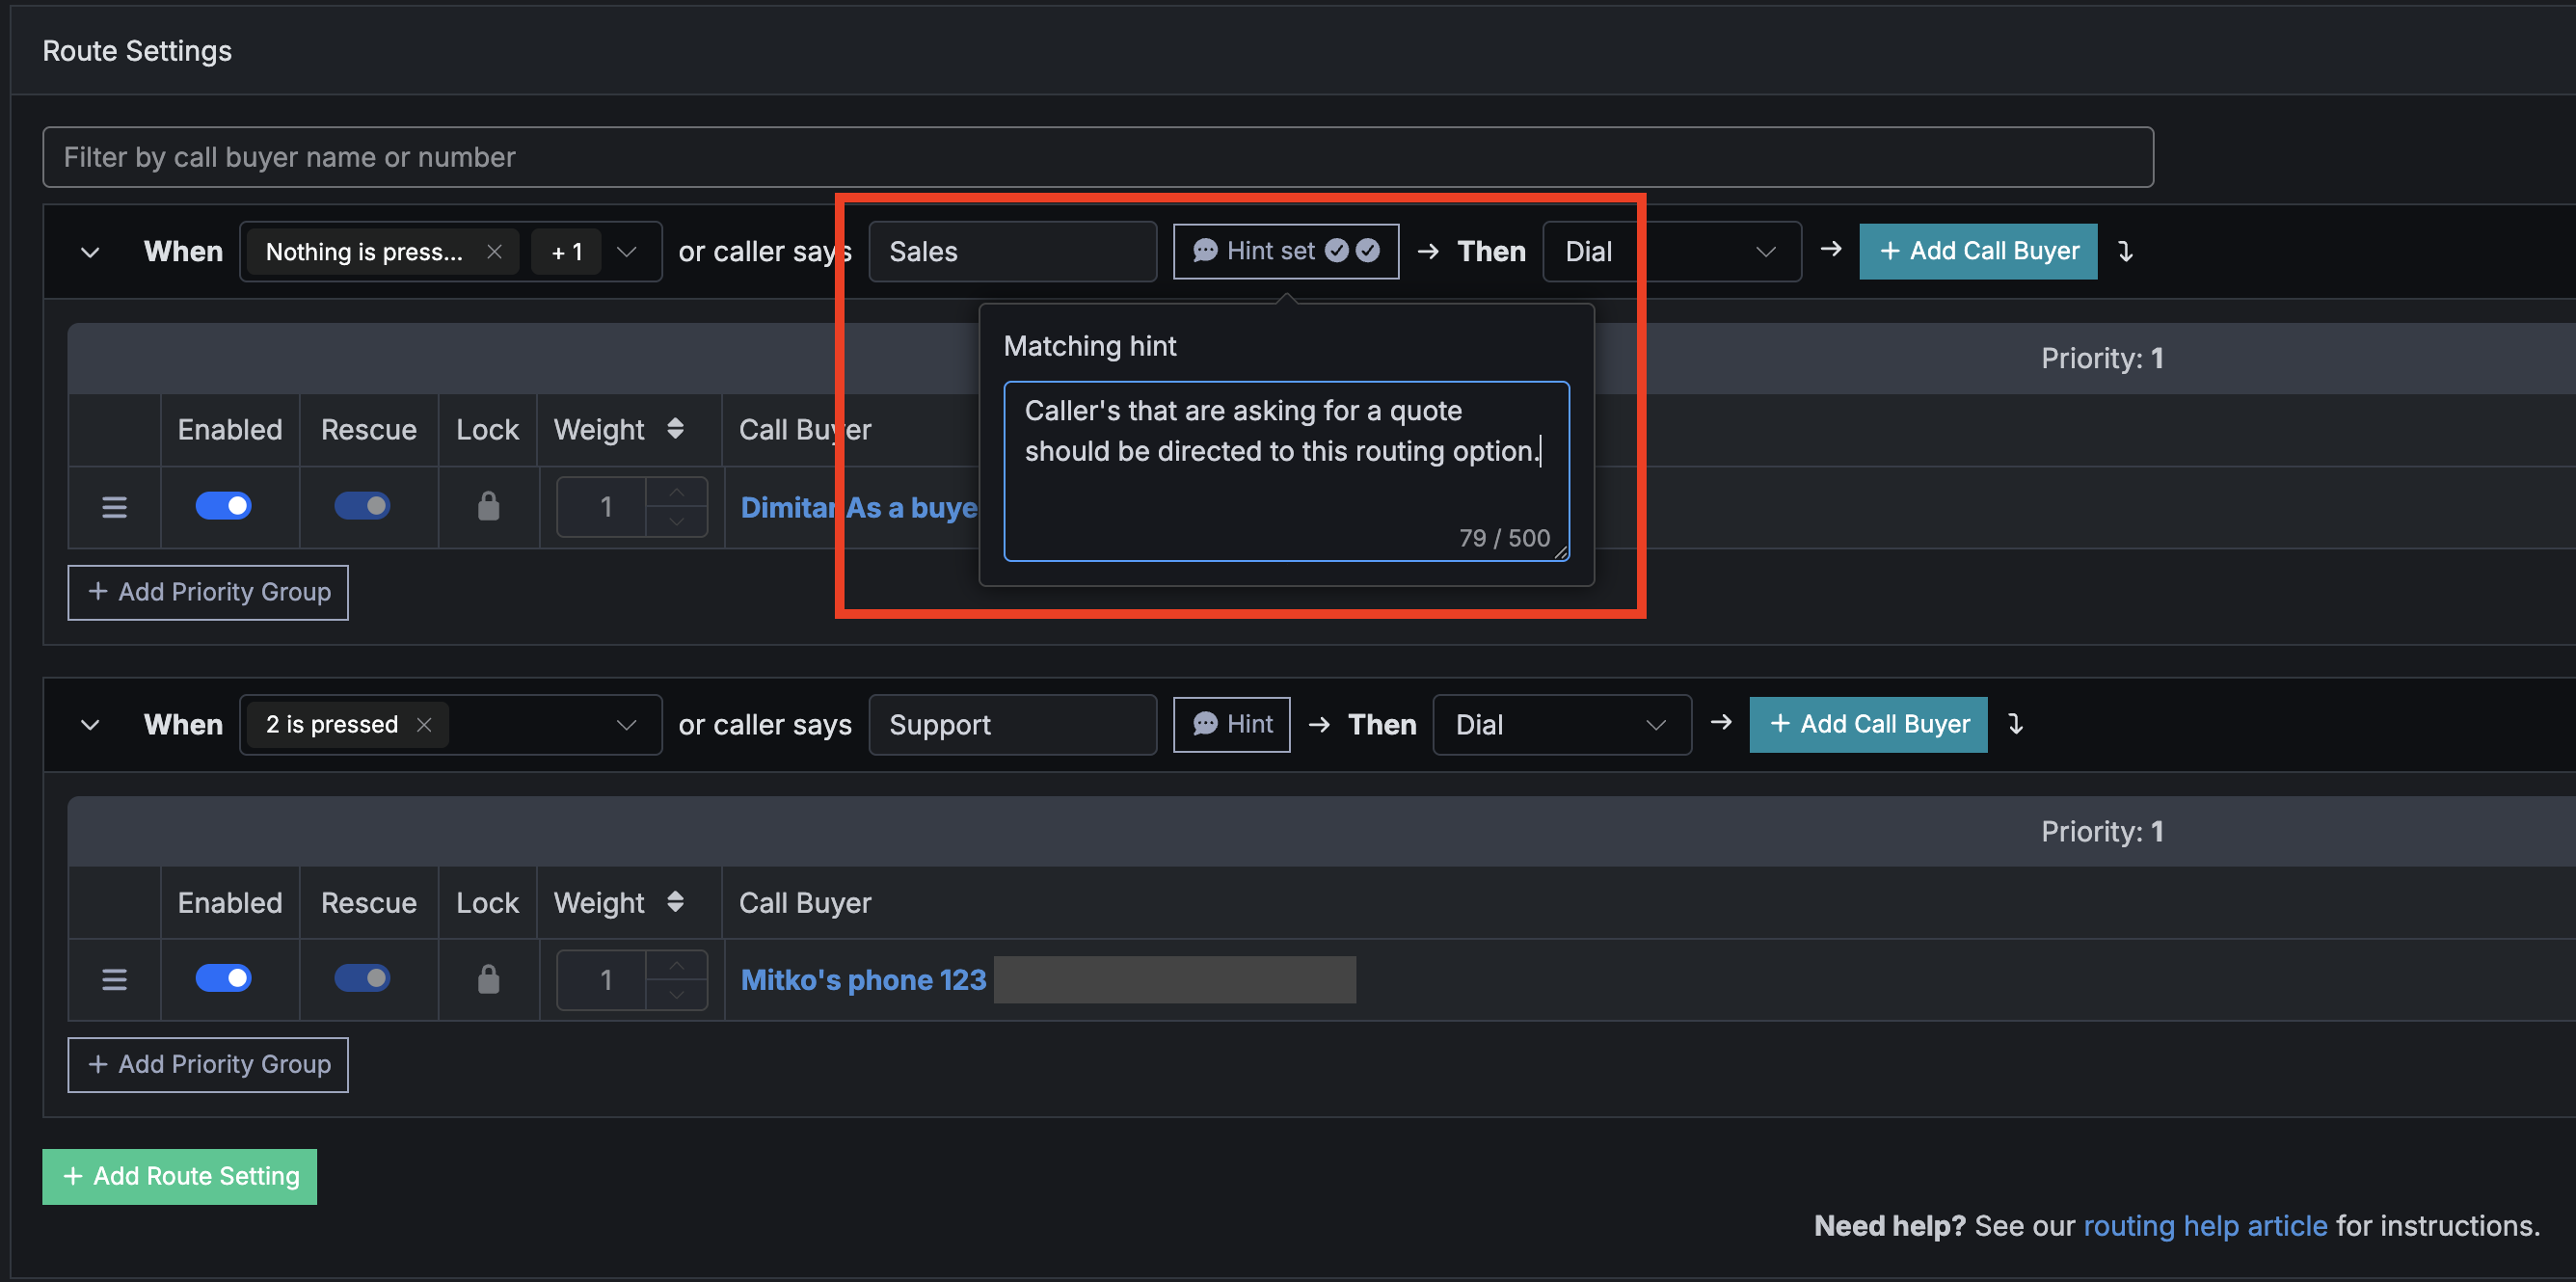This screenshot has width=2576, height=1282.
Task: Click the 'Support' caller says input
Action: coord(1012,725)
